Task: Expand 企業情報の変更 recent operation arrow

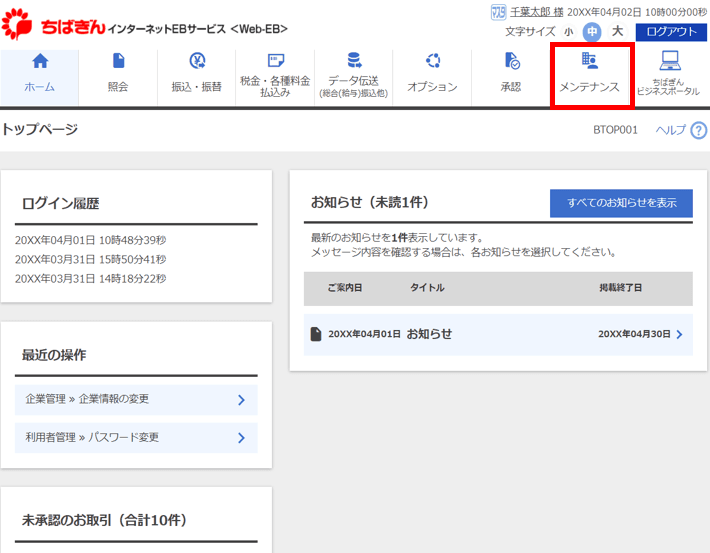Action: coord(241,399)
